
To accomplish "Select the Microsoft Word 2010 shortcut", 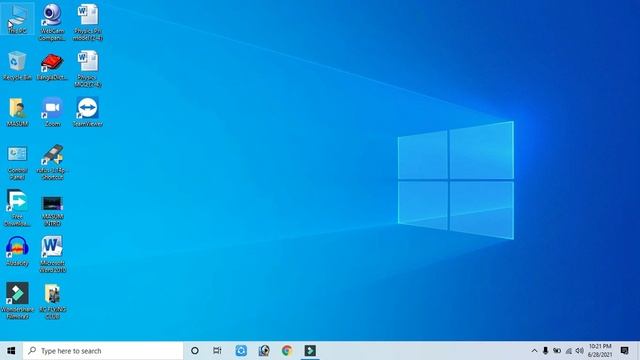I will [x=52, y=254].
